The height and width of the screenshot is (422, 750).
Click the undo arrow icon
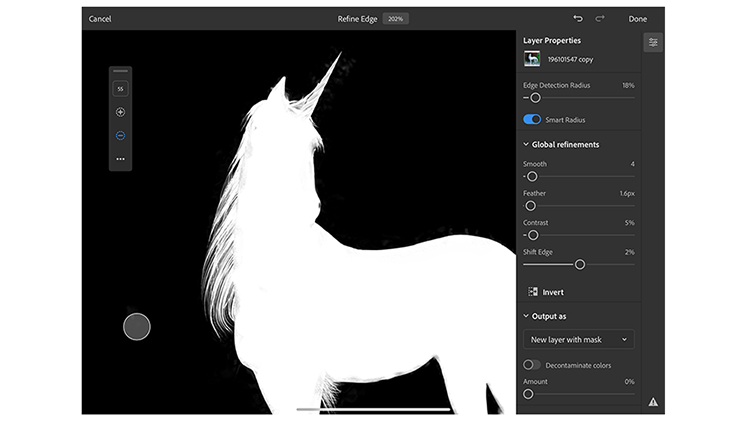578,19
